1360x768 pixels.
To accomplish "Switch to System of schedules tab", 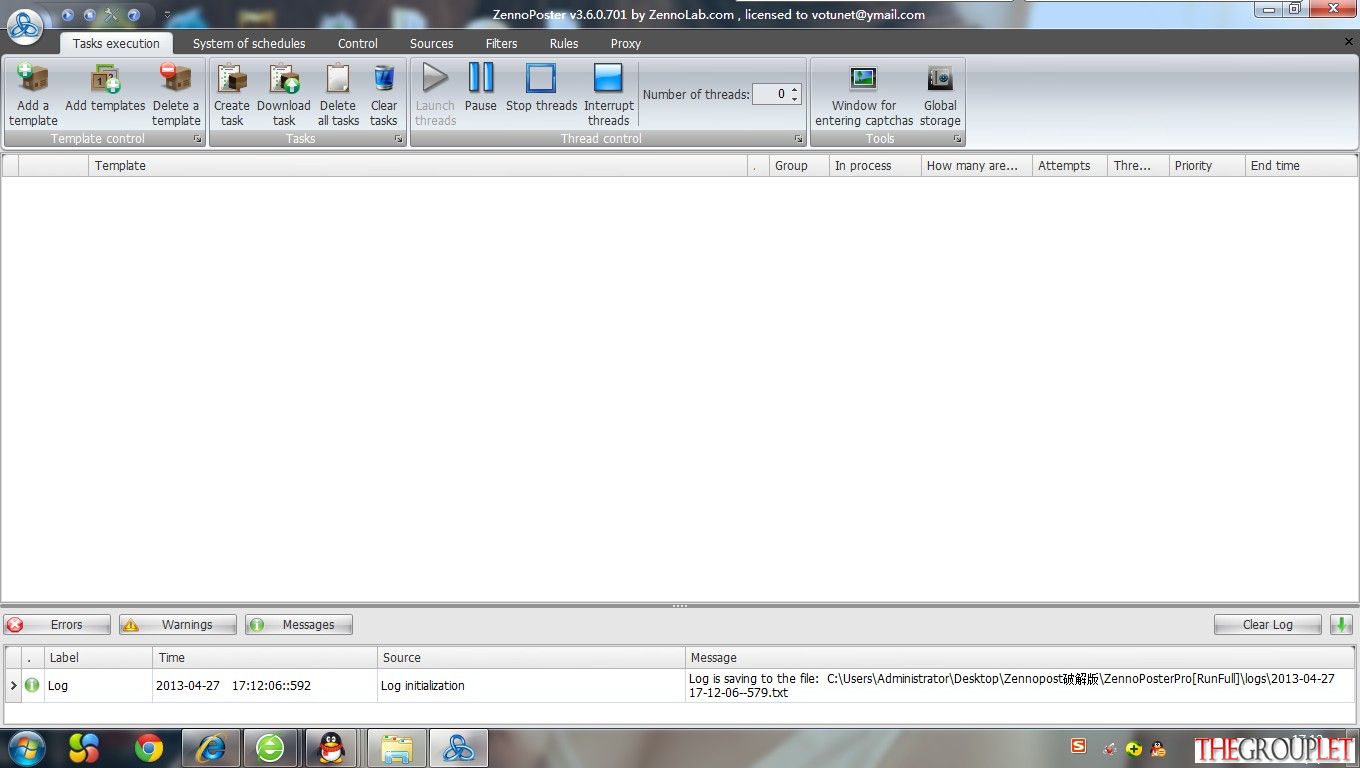I will pos(249,43).
